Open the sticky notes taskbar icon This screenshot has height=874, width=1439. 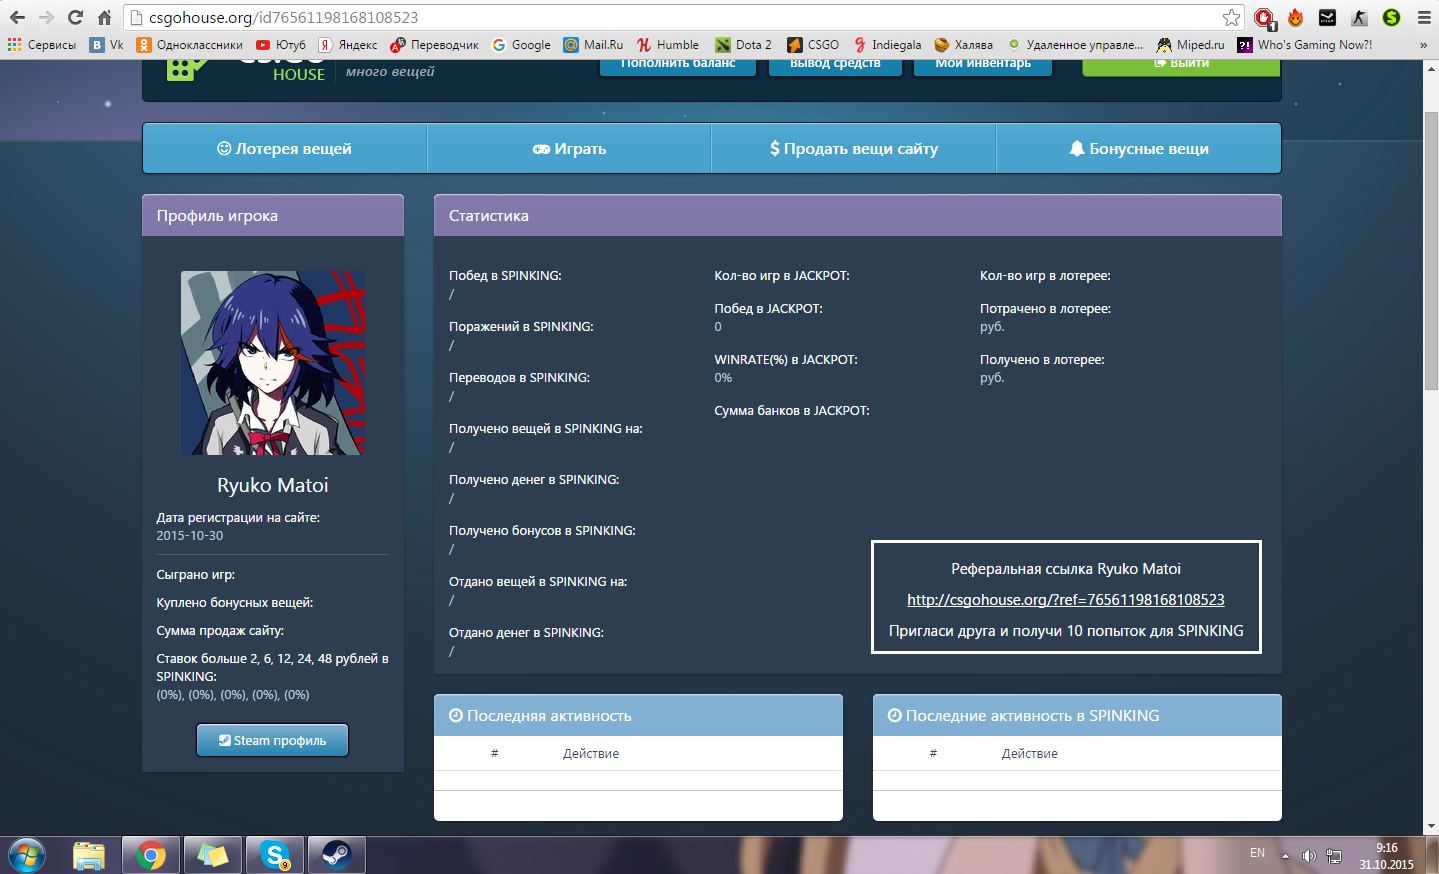click(213, 856)
